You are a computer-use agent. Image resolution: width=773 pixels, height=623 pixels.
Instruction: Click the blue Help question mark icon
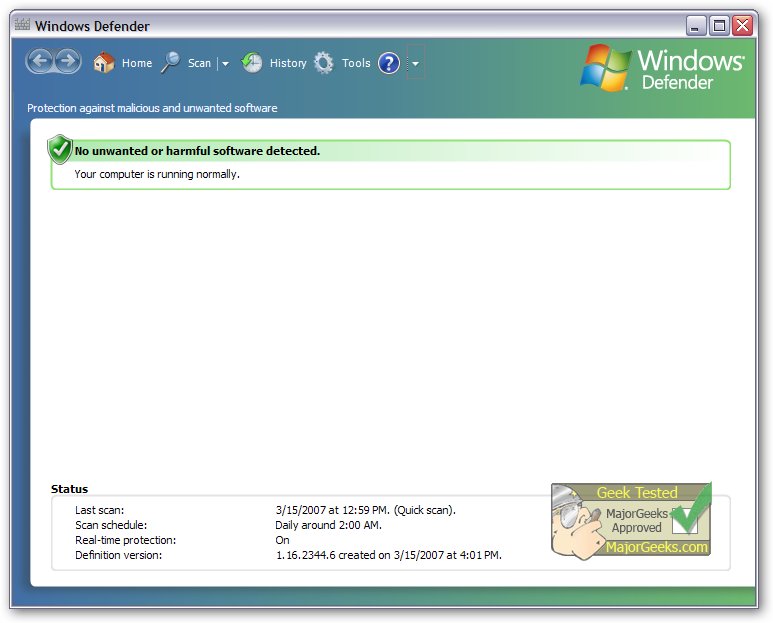(389, 63)
